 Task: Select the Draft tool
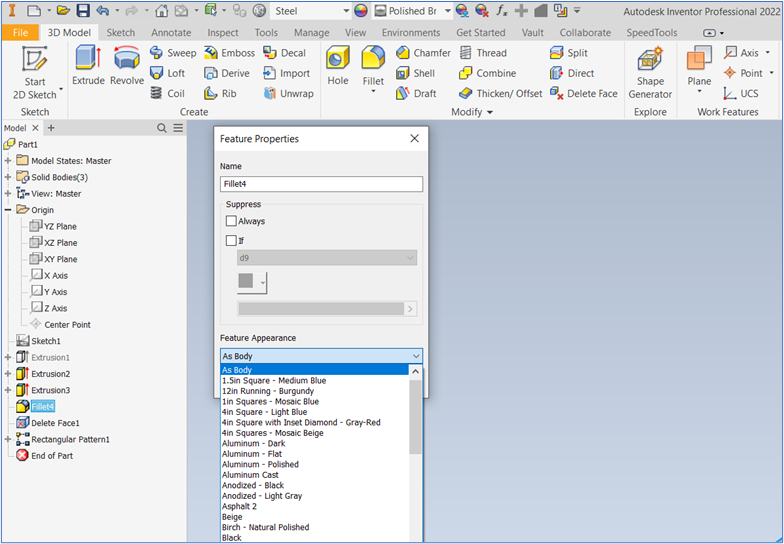[x=416, y=94]
